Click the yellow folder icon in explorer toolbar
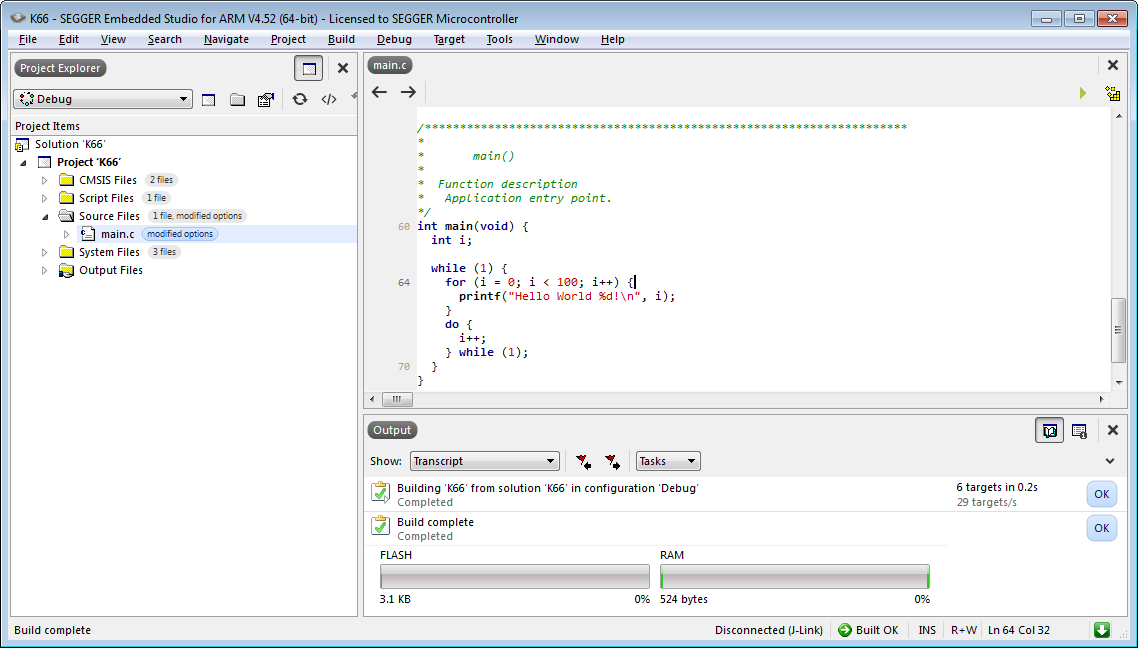The width and height of the screenshot is (1138, 648). click(x=237, y=99)
